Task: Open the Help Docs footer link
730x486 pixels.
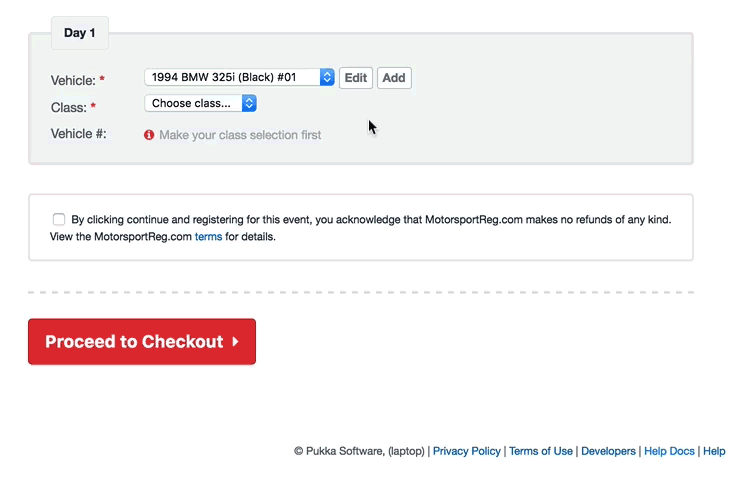Action: click(x=669, y=451)
